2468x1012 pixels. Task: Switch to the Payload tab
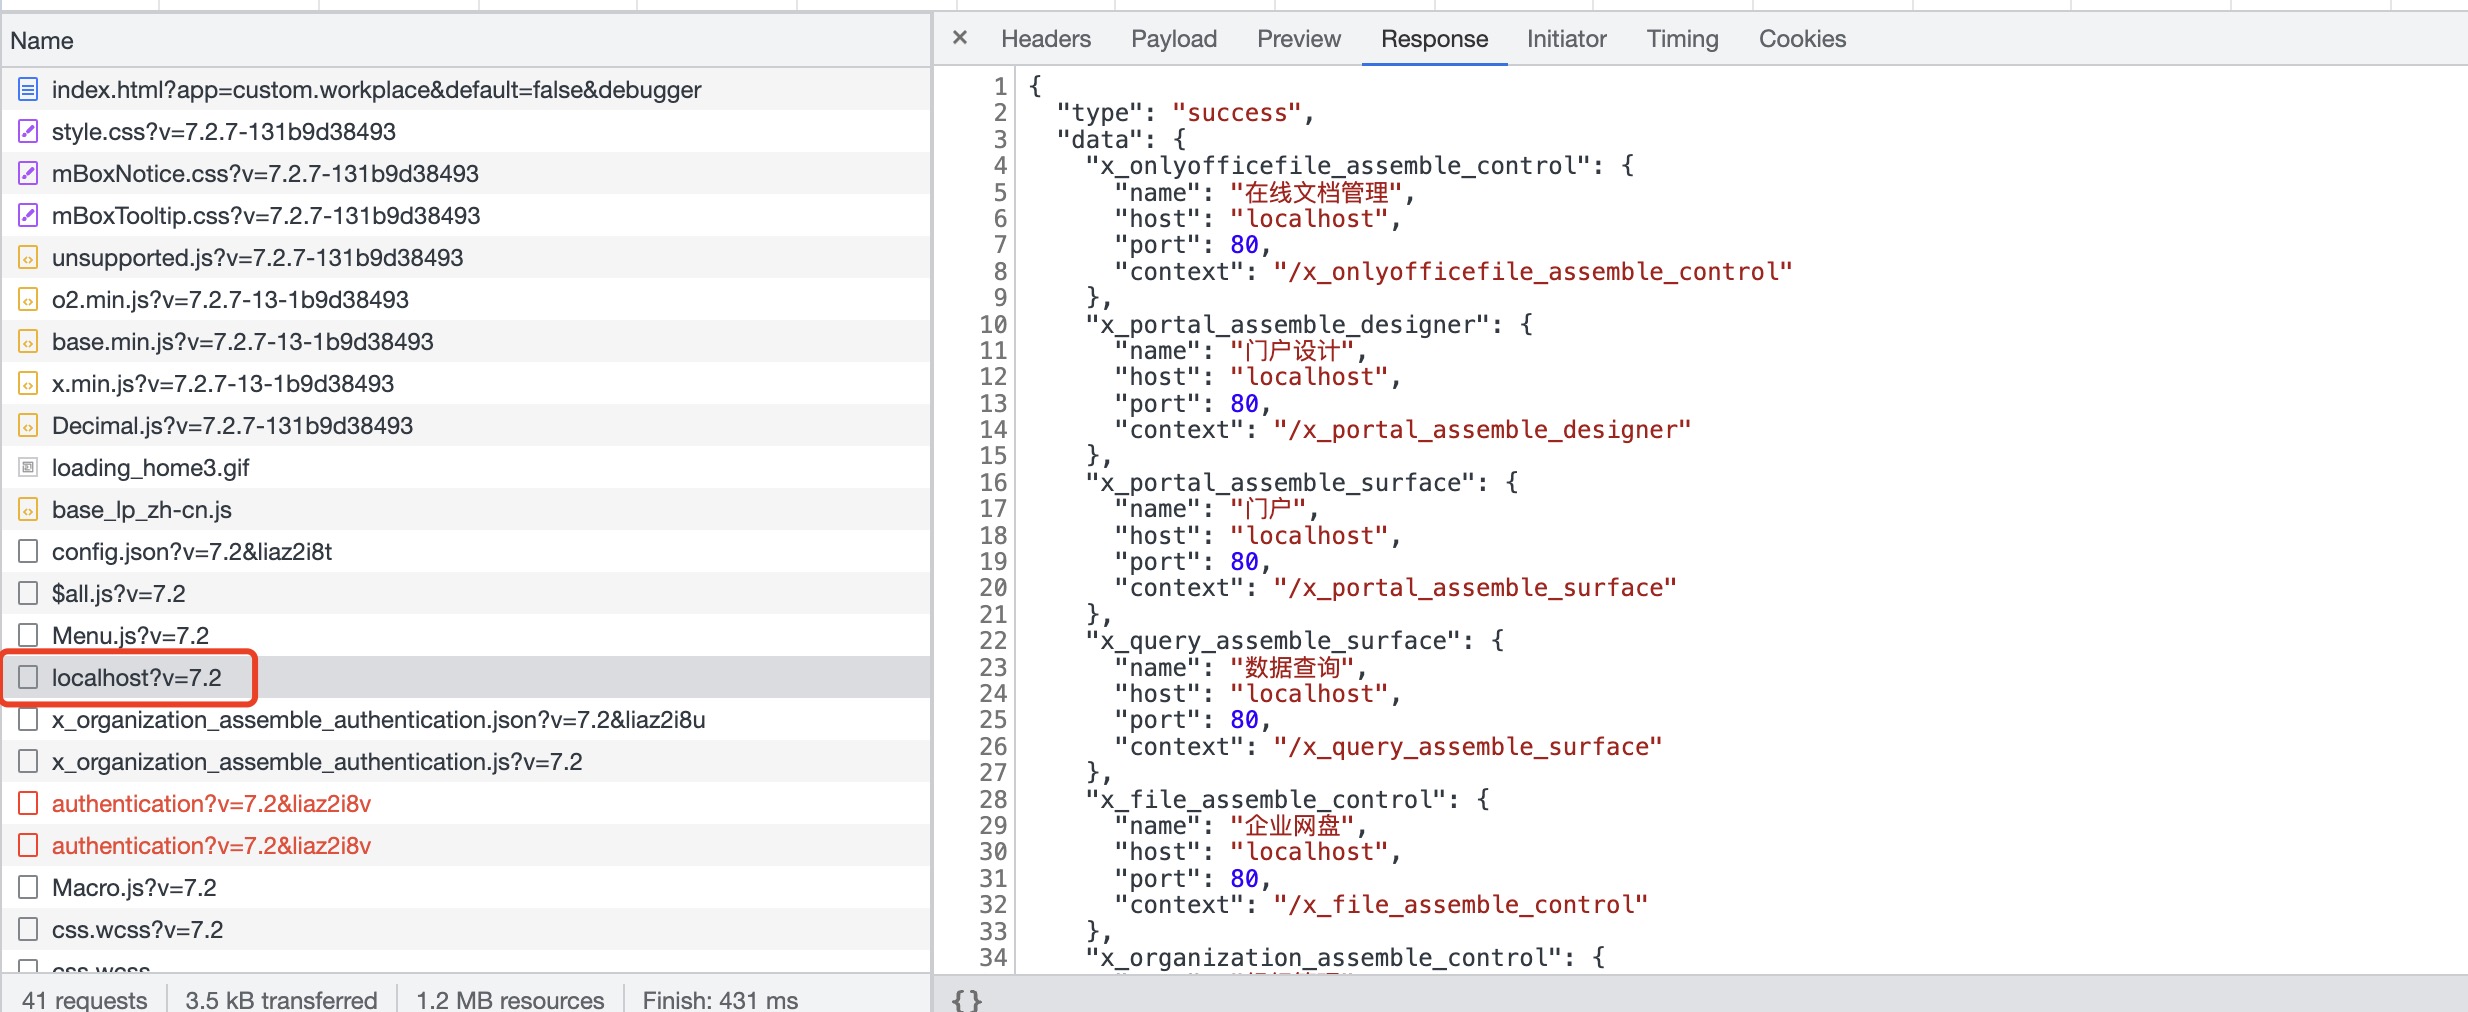point(1173,39)
